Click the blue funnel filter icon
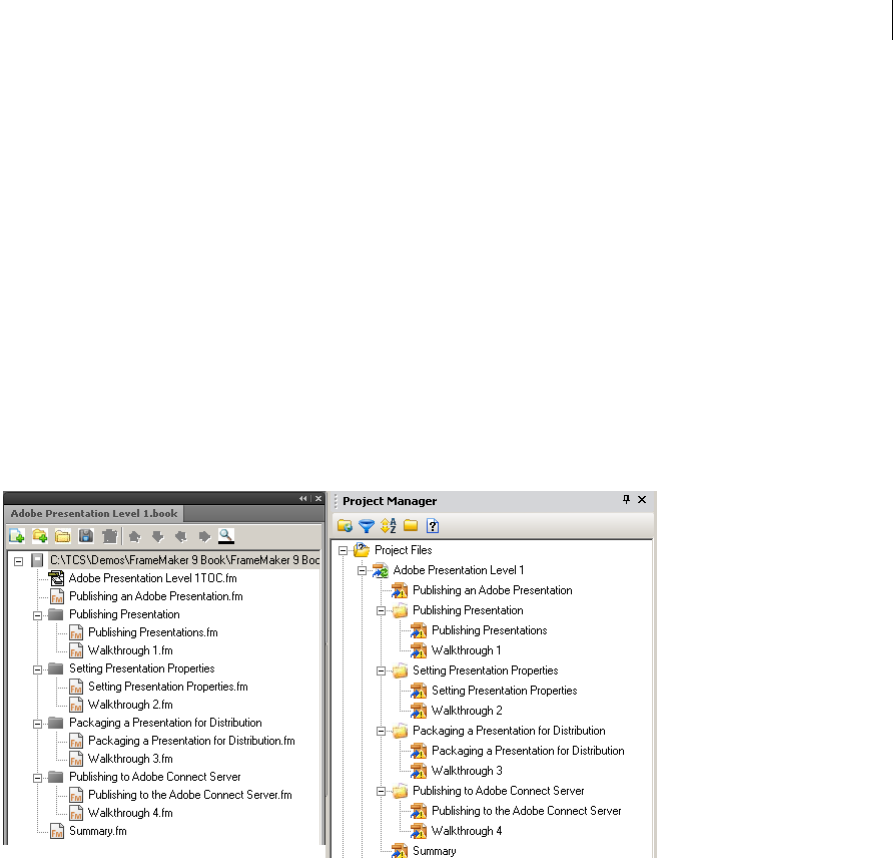 coord(366,526)
